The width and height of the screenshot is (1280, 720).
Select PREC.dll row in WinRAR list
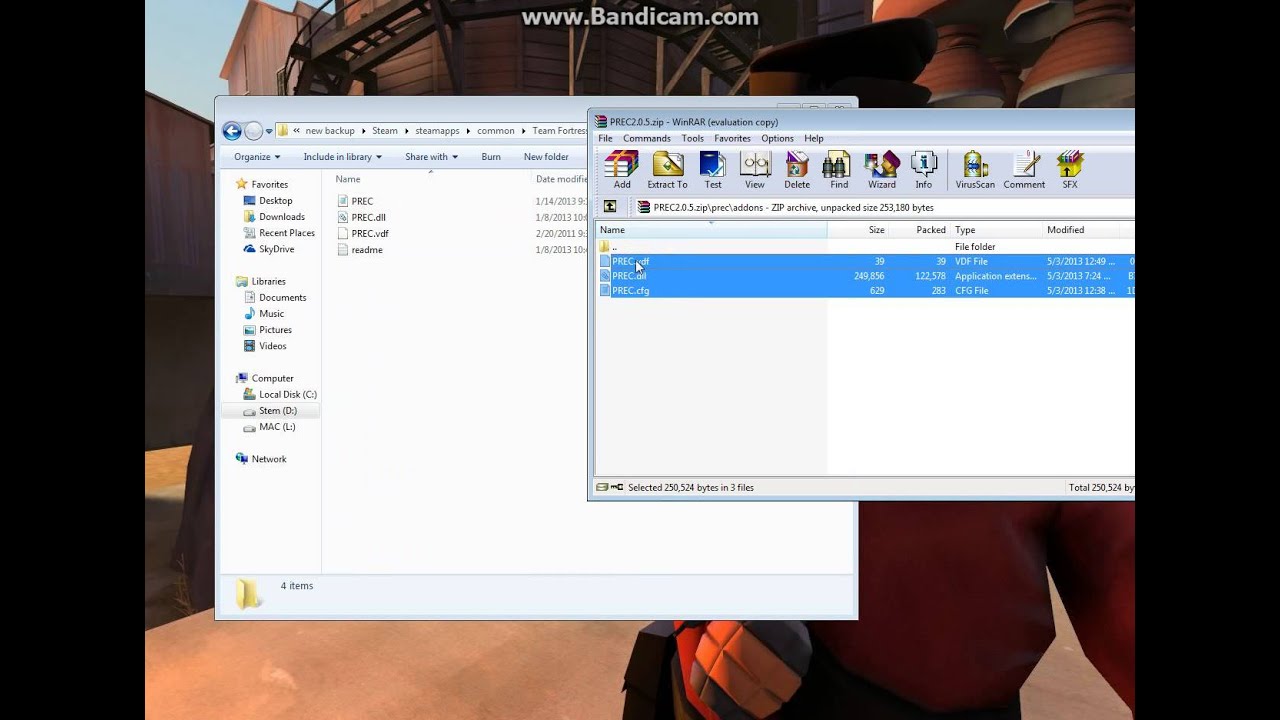[x=866, y=276]
